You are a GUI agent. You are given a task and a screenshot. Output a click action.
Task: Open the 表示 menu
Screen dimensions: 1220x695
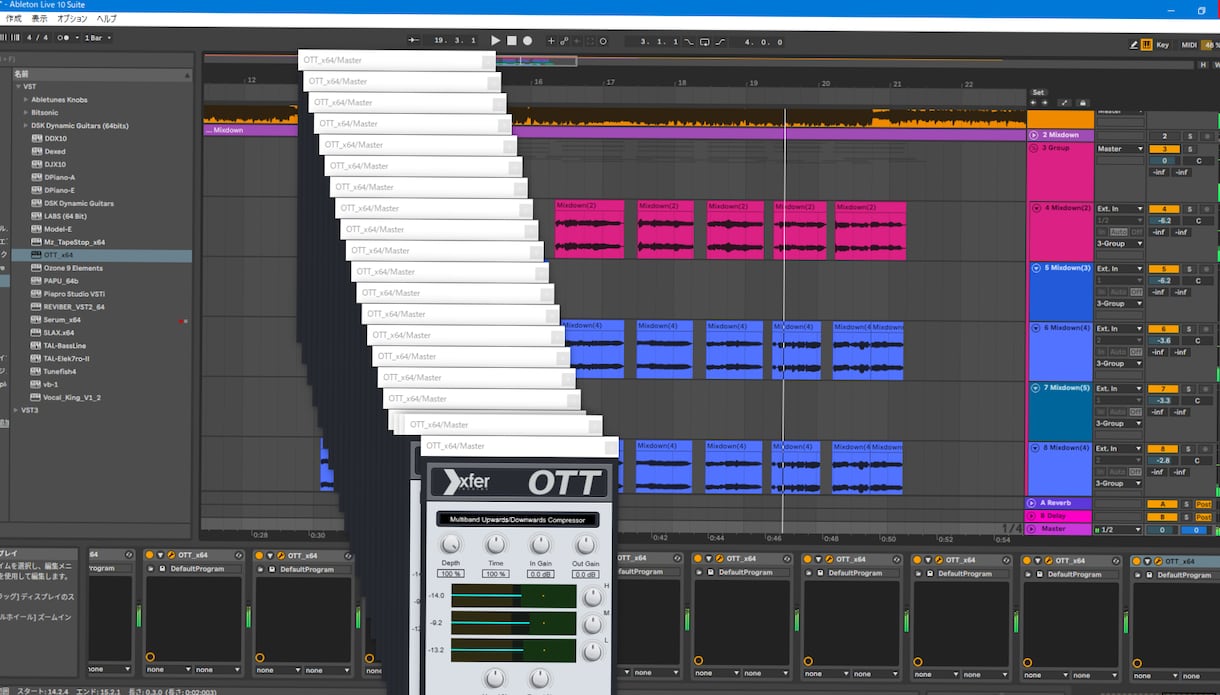point(39,19)
